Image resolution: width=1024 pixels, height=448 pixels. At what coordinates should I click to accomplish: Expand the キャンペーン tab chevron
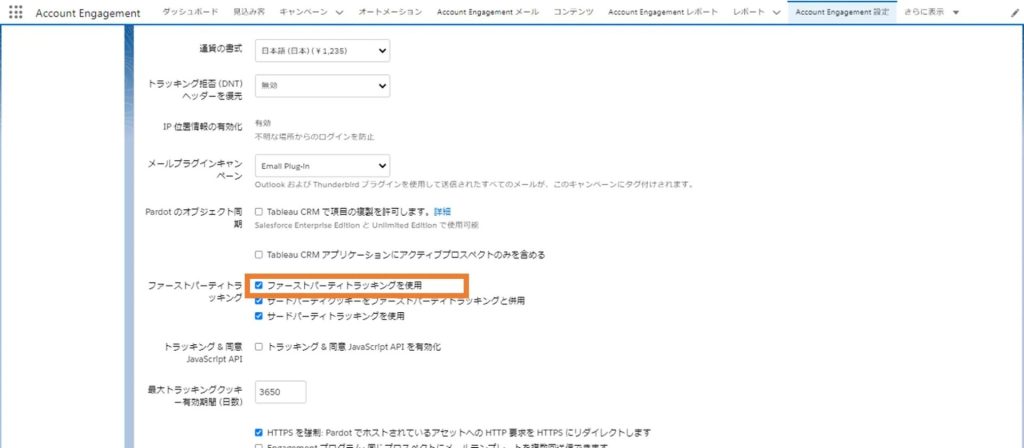point(339,12)
